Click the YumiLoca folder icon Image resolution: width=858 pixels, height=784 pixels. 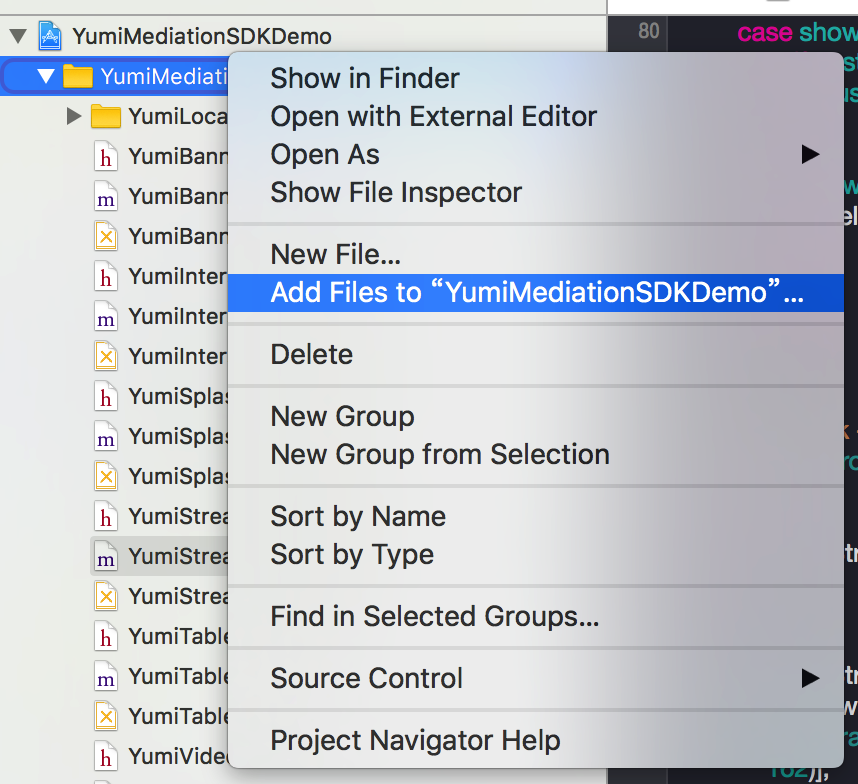[106, 116]
